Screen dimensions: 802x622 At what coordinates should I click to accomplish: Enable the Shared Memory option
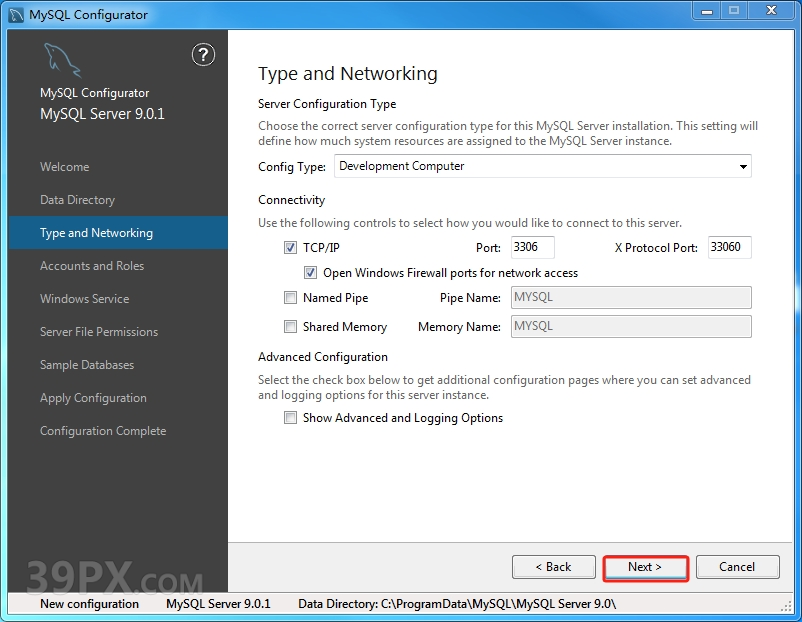(291, 326)
